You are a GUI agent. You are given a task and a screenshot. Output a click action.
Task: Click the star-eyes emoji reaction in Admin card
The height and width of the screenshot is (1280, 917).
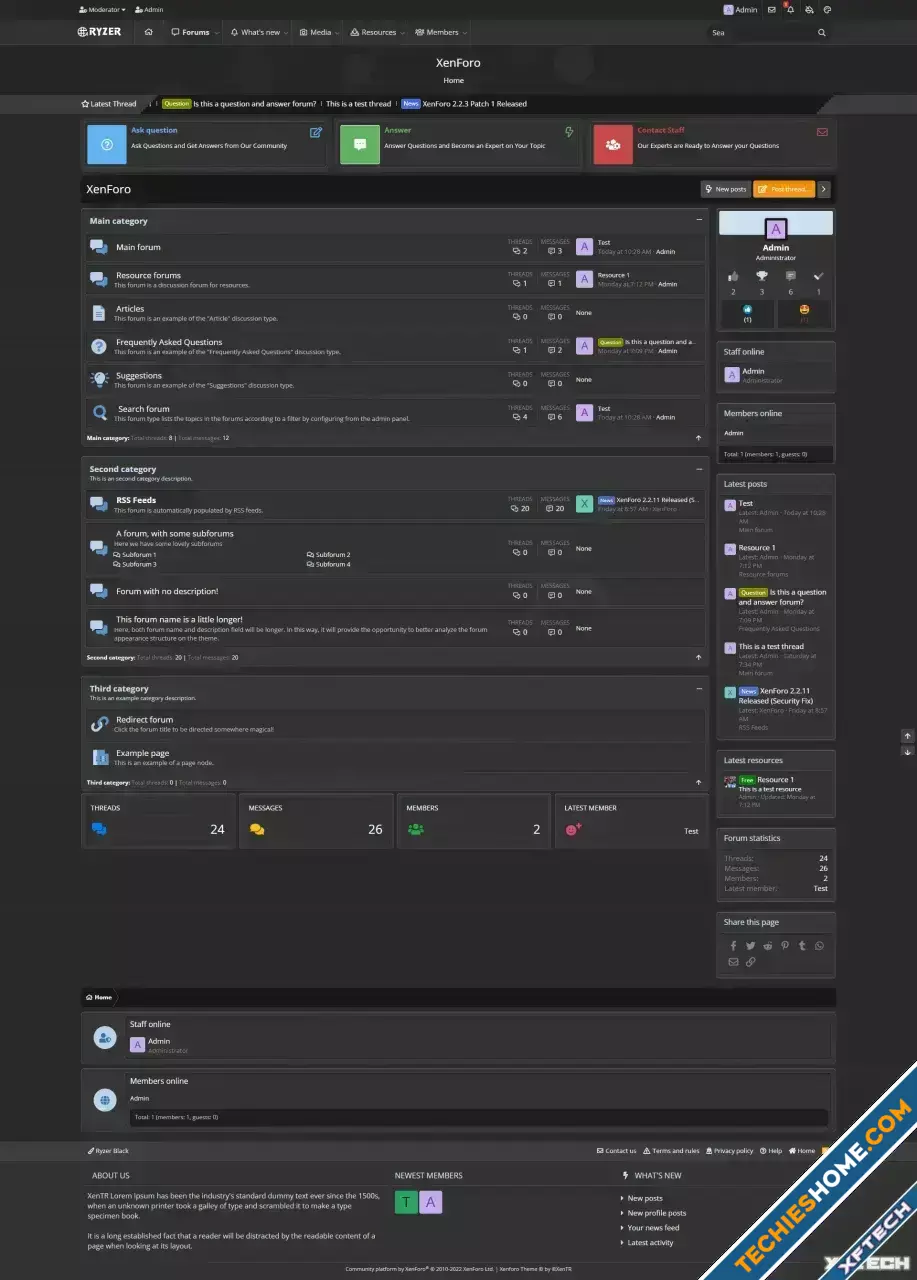(x=805, y=310)
